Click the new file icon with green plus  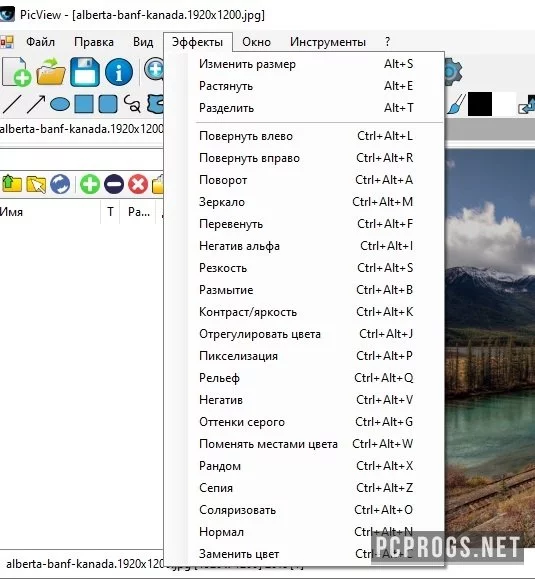17,72
